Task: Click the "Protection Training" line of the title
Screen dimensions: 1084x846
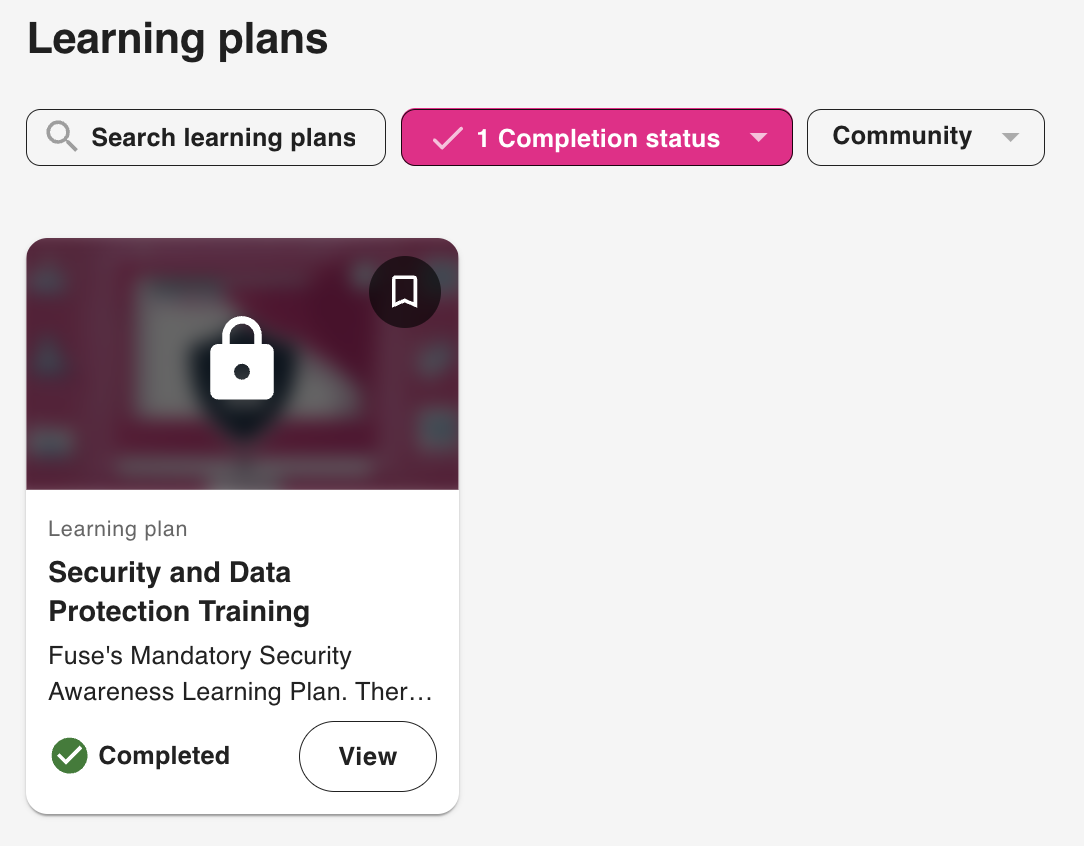Action: [179, 611]
